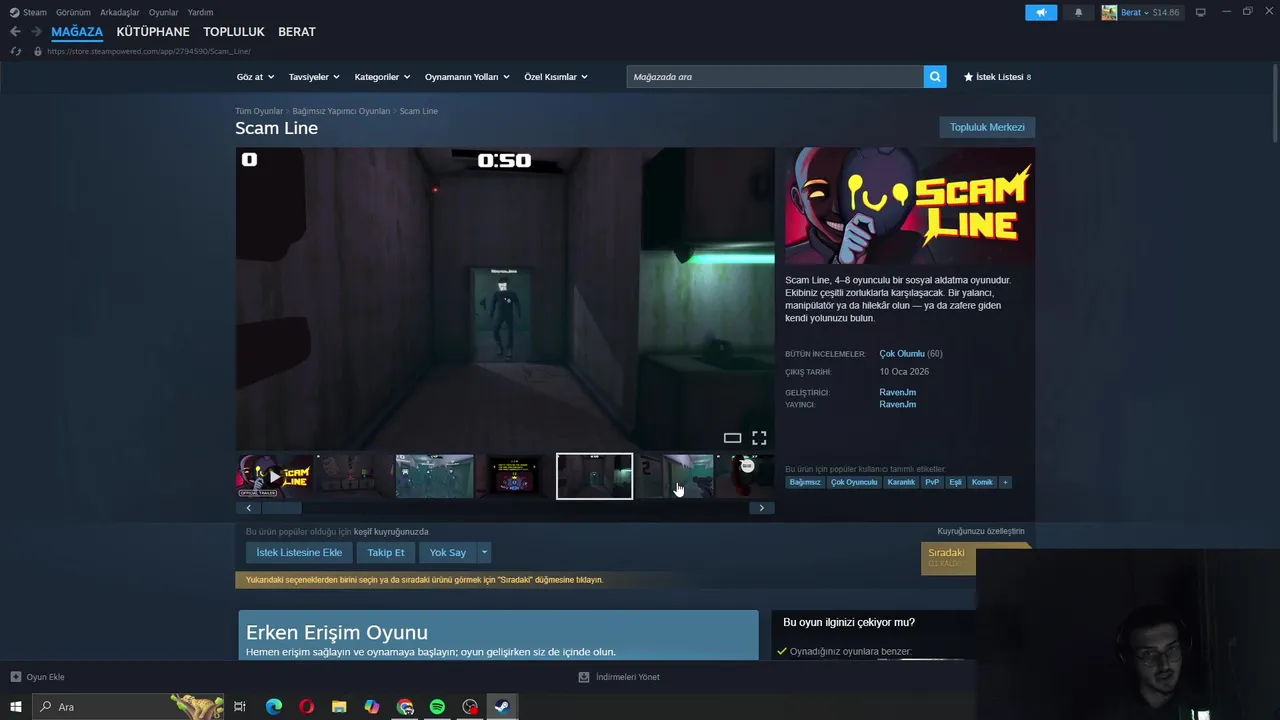Go back with the left arrow

[15, 32]
